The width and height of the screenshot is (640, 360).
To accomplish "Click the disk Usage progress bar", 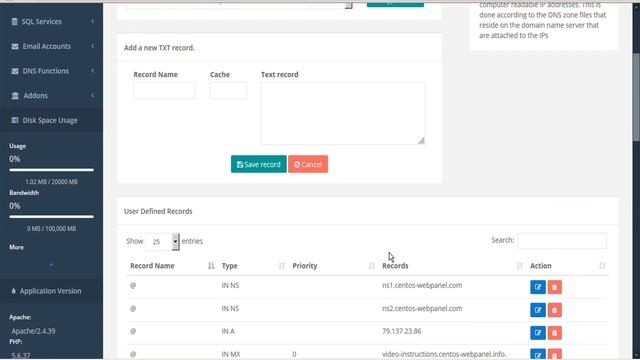I will coord(51,170).
